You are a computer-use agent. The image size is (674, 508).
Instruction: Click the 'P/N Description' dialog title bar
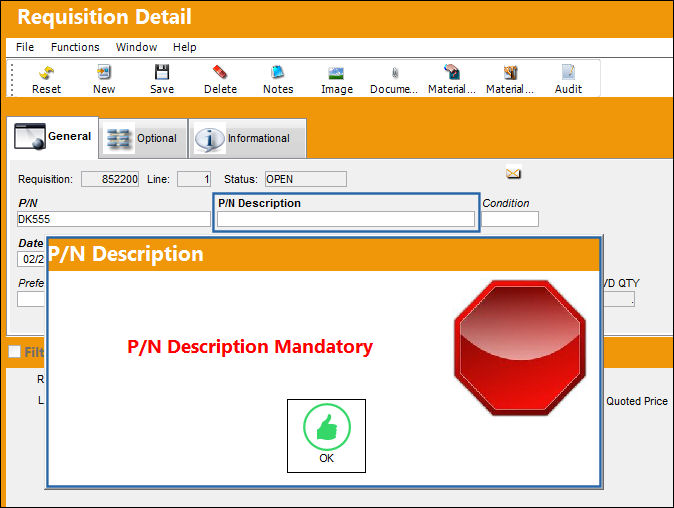(x=323, y=254)
